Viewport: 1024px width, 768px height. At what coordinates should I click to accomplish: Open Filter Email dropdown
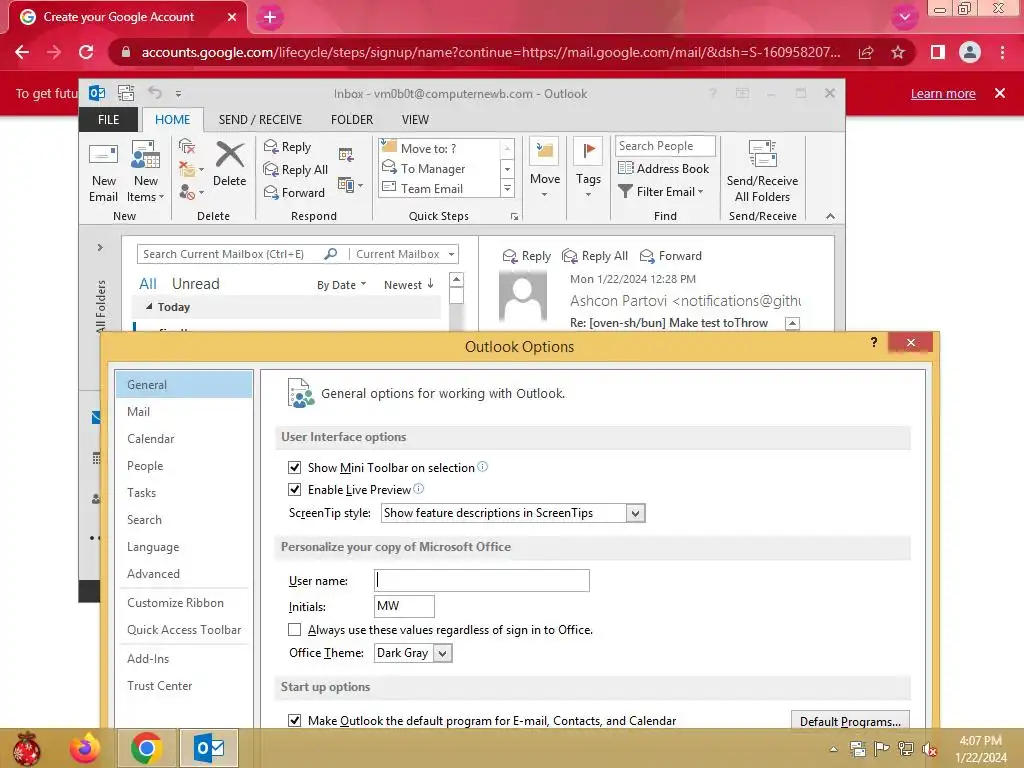(661, 191)
